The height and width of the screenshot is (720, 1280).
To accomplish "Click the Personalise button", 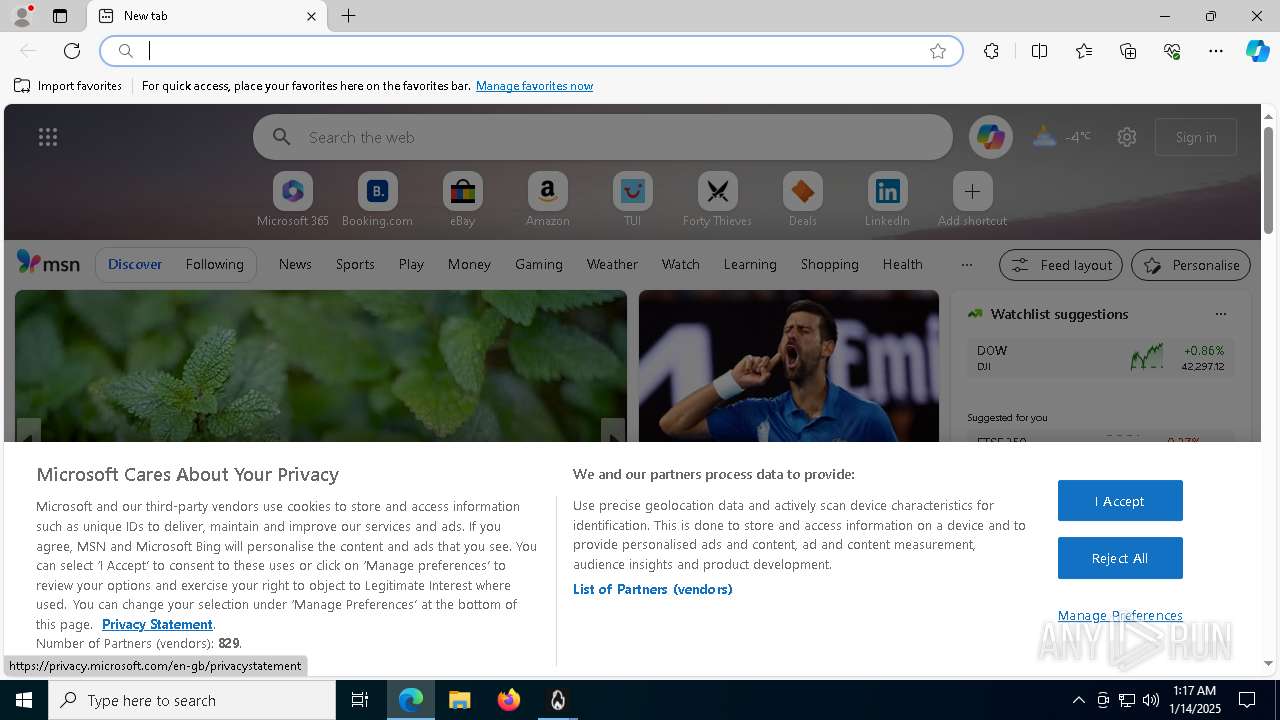I will [1191, 265].
